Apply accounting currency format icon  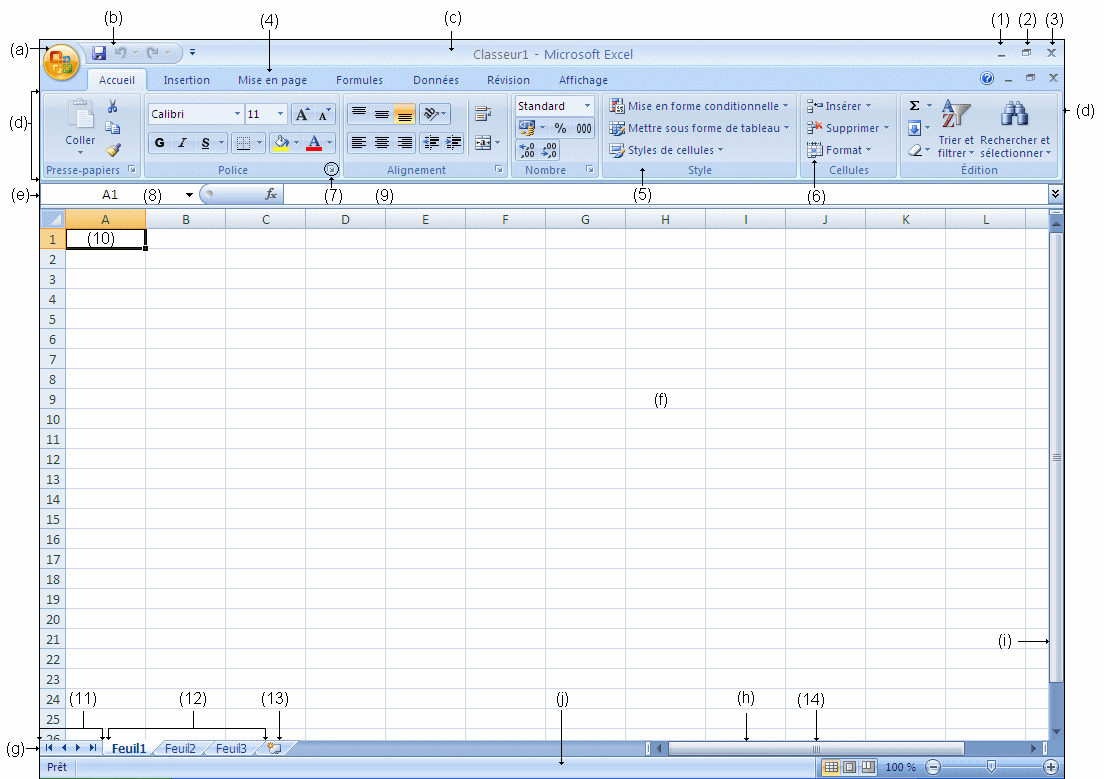pos(527,127)
